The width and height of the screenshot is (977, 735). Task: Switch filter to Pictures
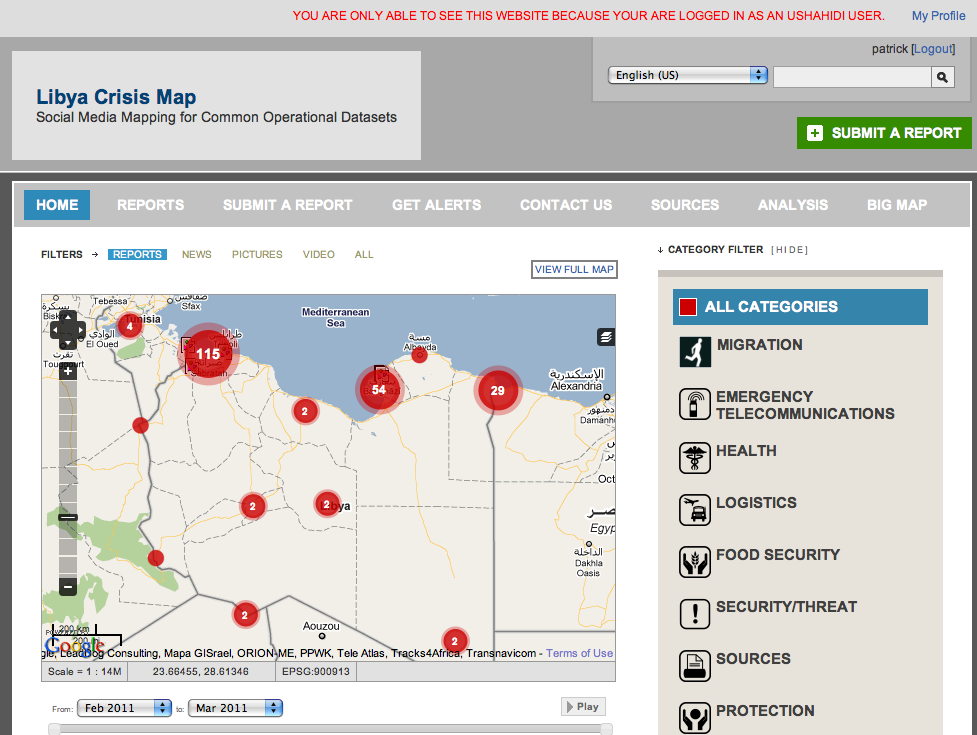pyautogui.click(x=257, y=254)
